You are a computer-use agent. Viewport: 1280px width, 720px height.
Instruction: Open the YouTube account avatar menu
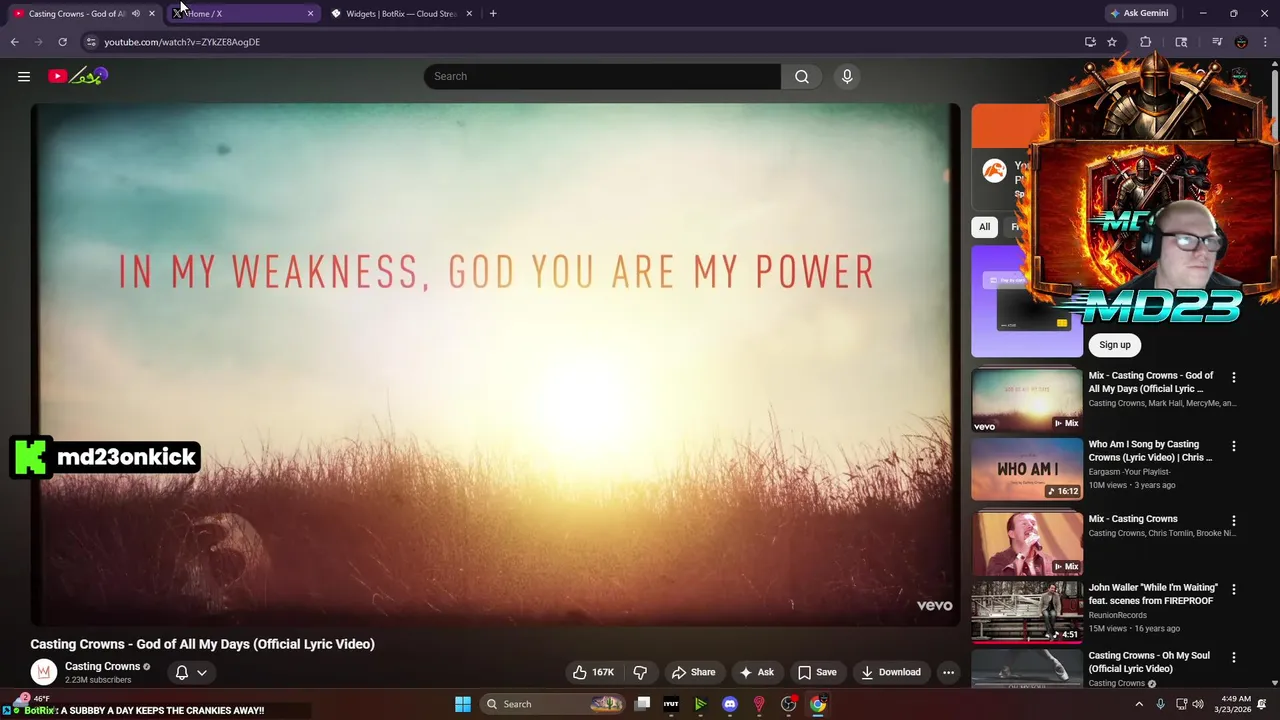click(x=1240, y=76)
